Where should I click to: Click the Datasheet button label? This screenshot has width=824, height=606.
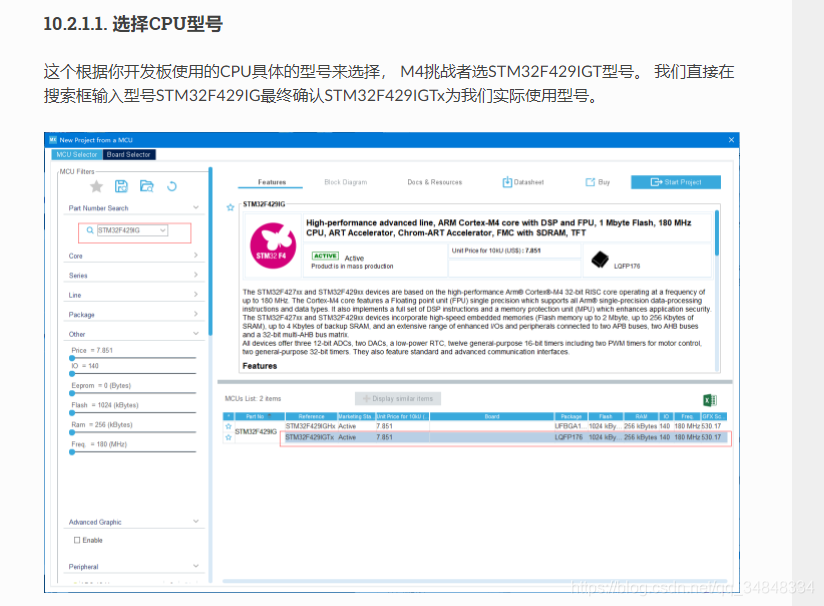tap(529, 182)
